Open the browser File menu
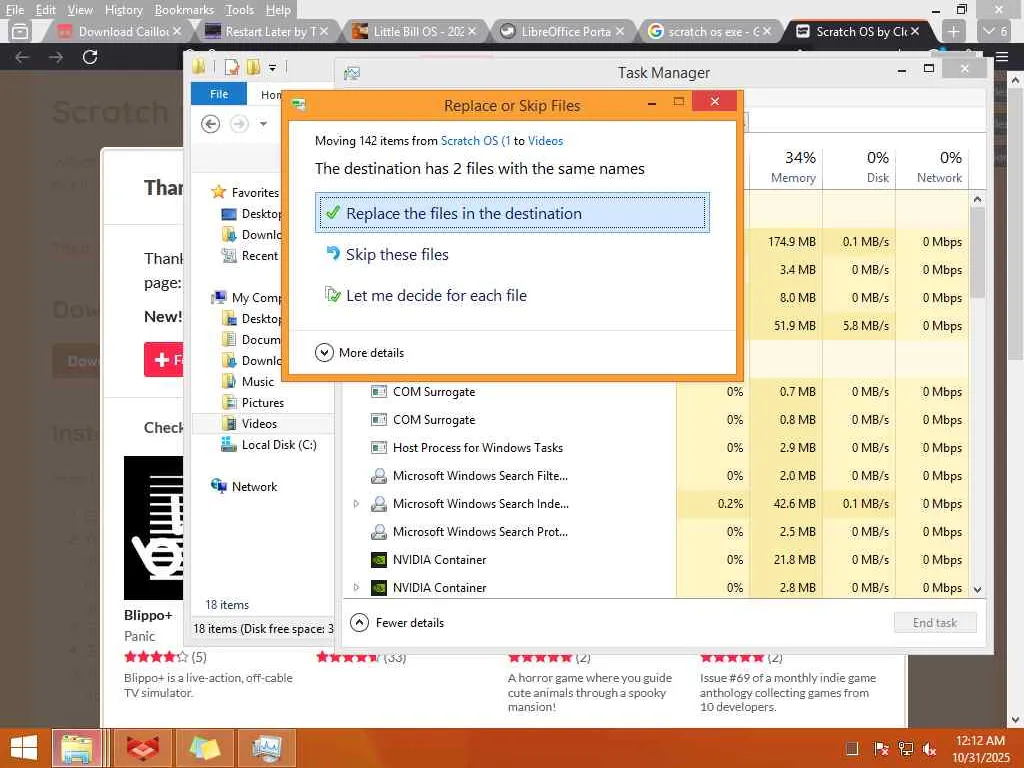1024x768 pixels. pyautogui.click(x=14, y=10)
